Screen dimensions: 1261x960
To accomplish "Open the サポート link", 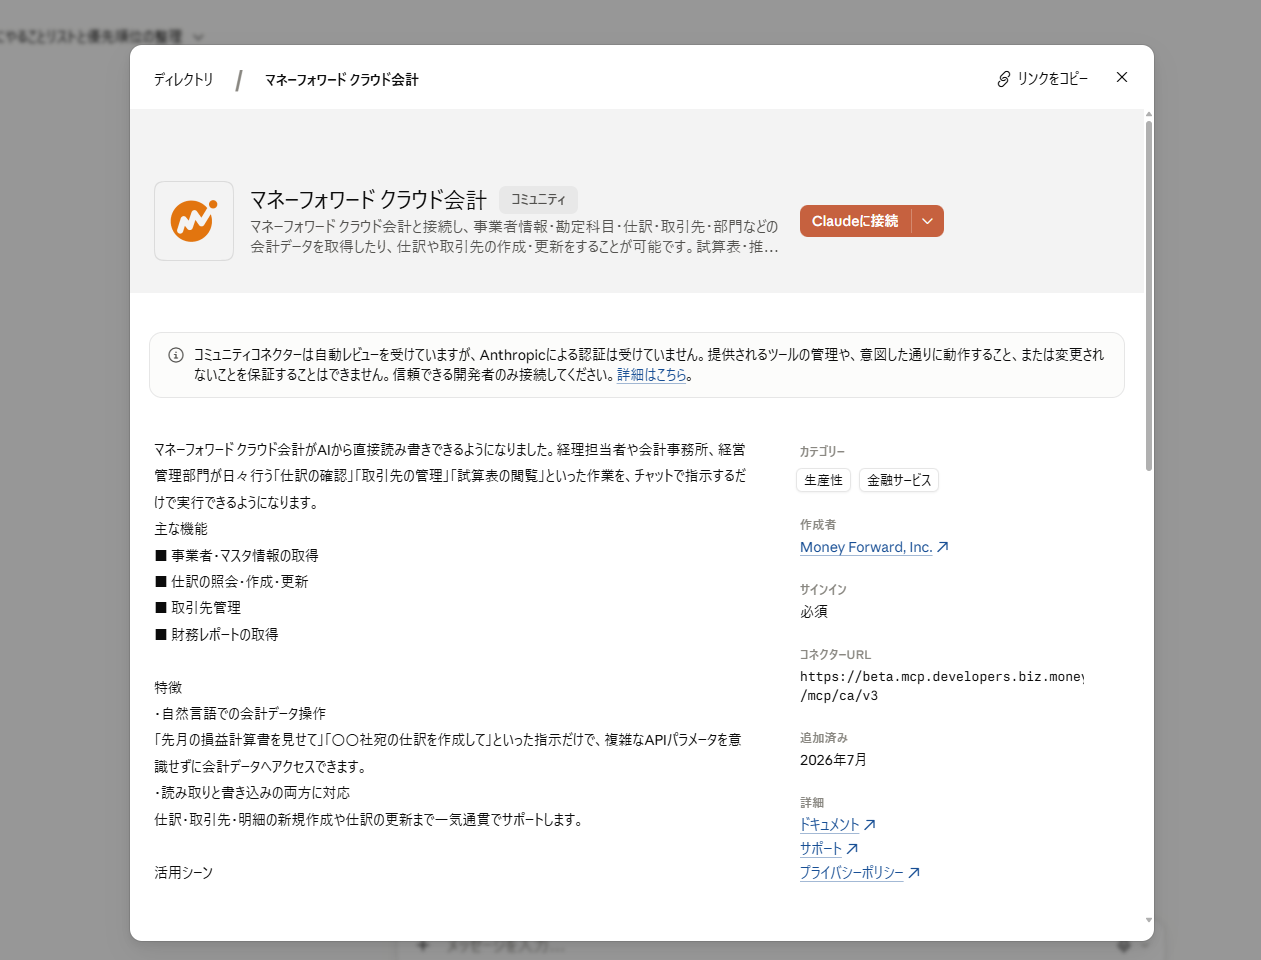I will coord(821,849).
